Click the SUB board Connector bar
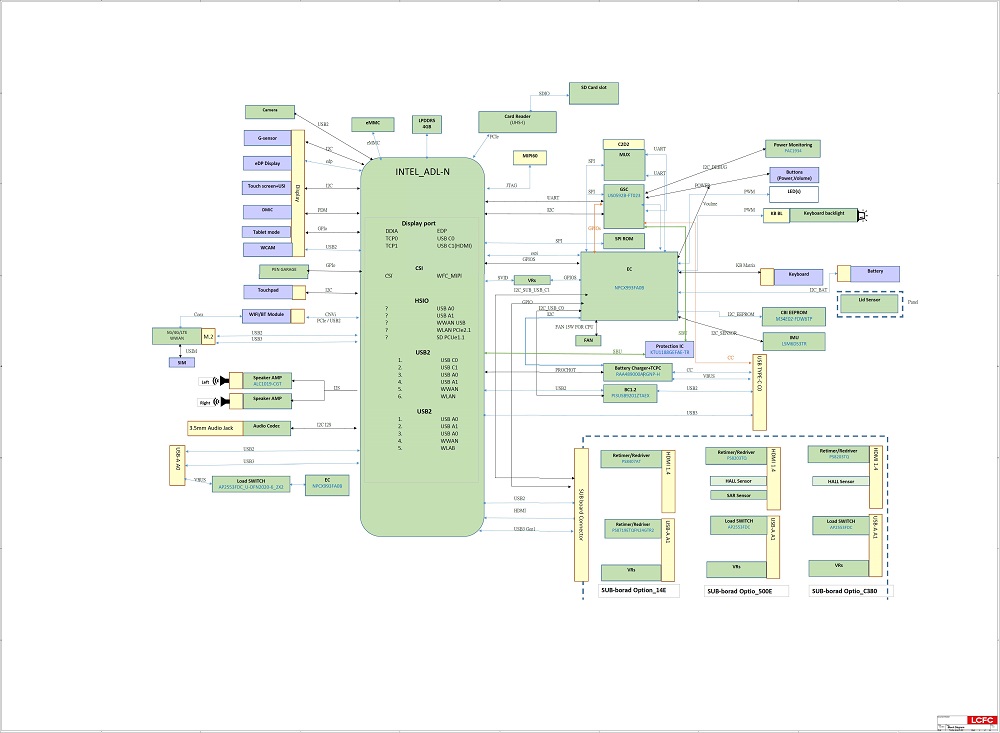The width and height of the screenshot is (1000, 733). tap(581, 515)
